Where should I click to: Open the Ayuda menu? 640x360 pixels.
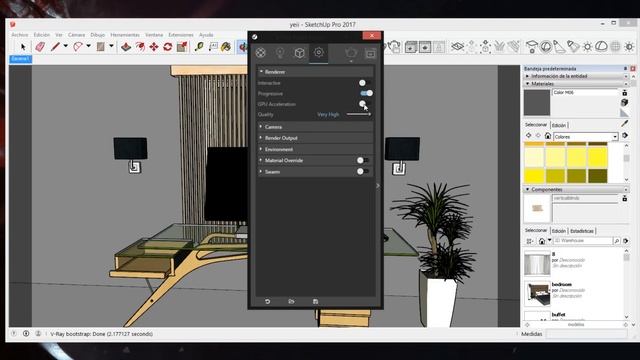[206, 35]
